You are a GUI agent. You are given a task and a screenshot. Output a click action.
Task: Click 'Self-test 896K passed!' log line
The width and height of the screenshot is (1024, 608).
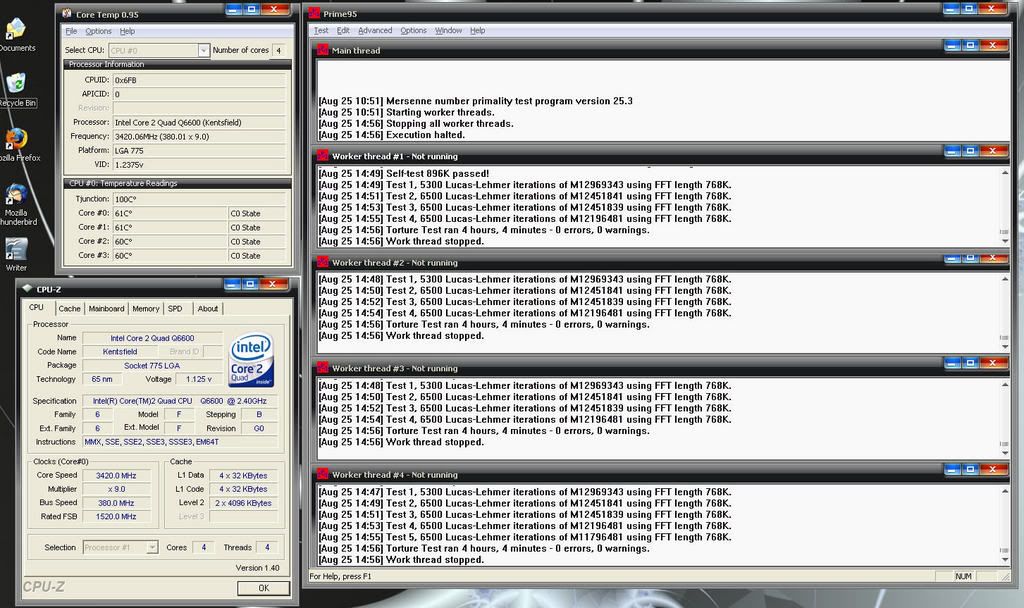[404, 174]
